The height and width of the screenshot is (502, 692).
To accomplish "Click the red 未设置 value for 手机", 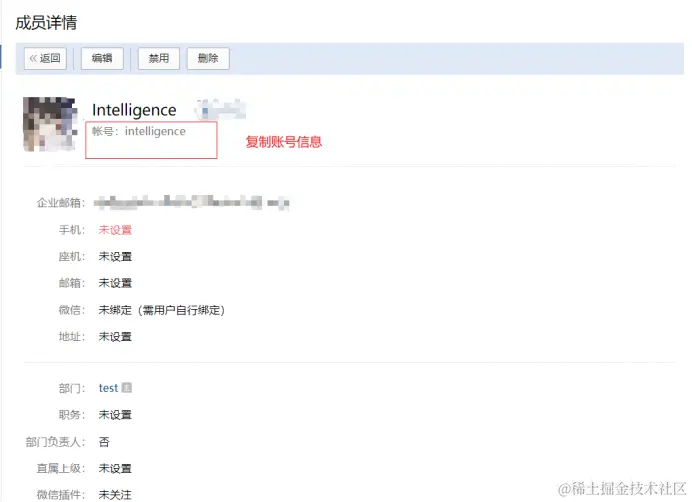I will (x=115, y=230).
